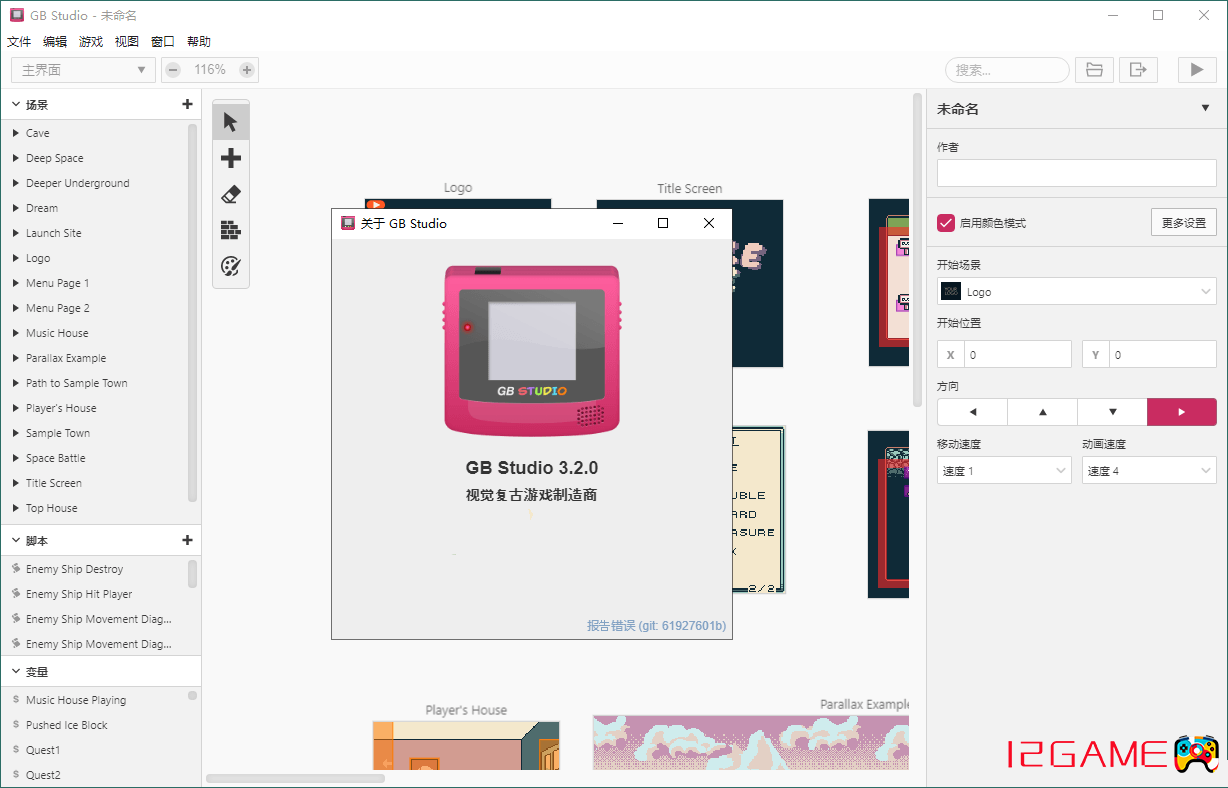This screenshot has height=788, width=1228.
Task: Set direction to down arrow
Action: pyautogui.click(x=1112, y=412)
